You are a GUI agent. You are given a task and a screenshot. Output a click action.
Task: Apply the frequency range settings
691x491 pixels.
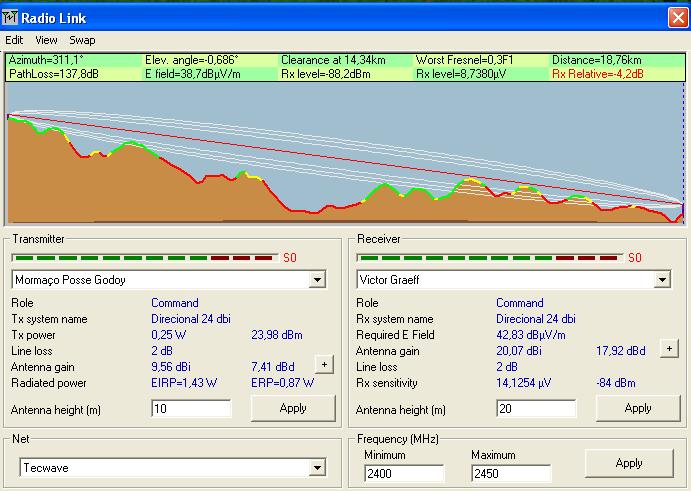pos(628,463)
